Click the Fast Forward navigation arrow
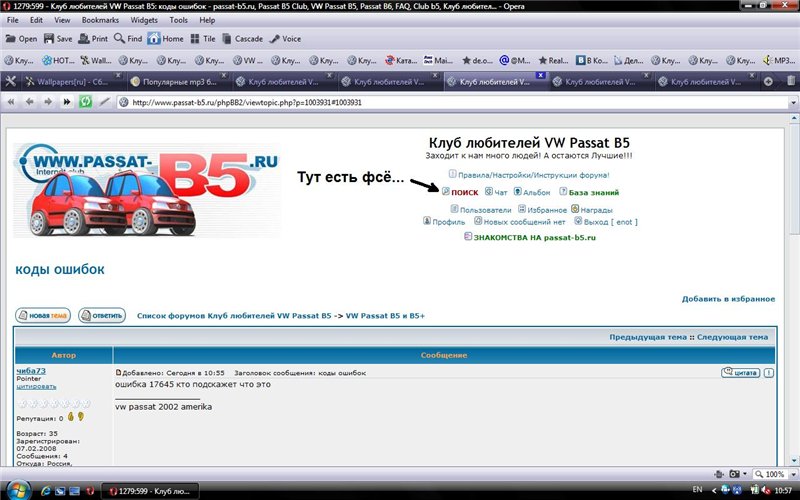 [x=66, y=102]
